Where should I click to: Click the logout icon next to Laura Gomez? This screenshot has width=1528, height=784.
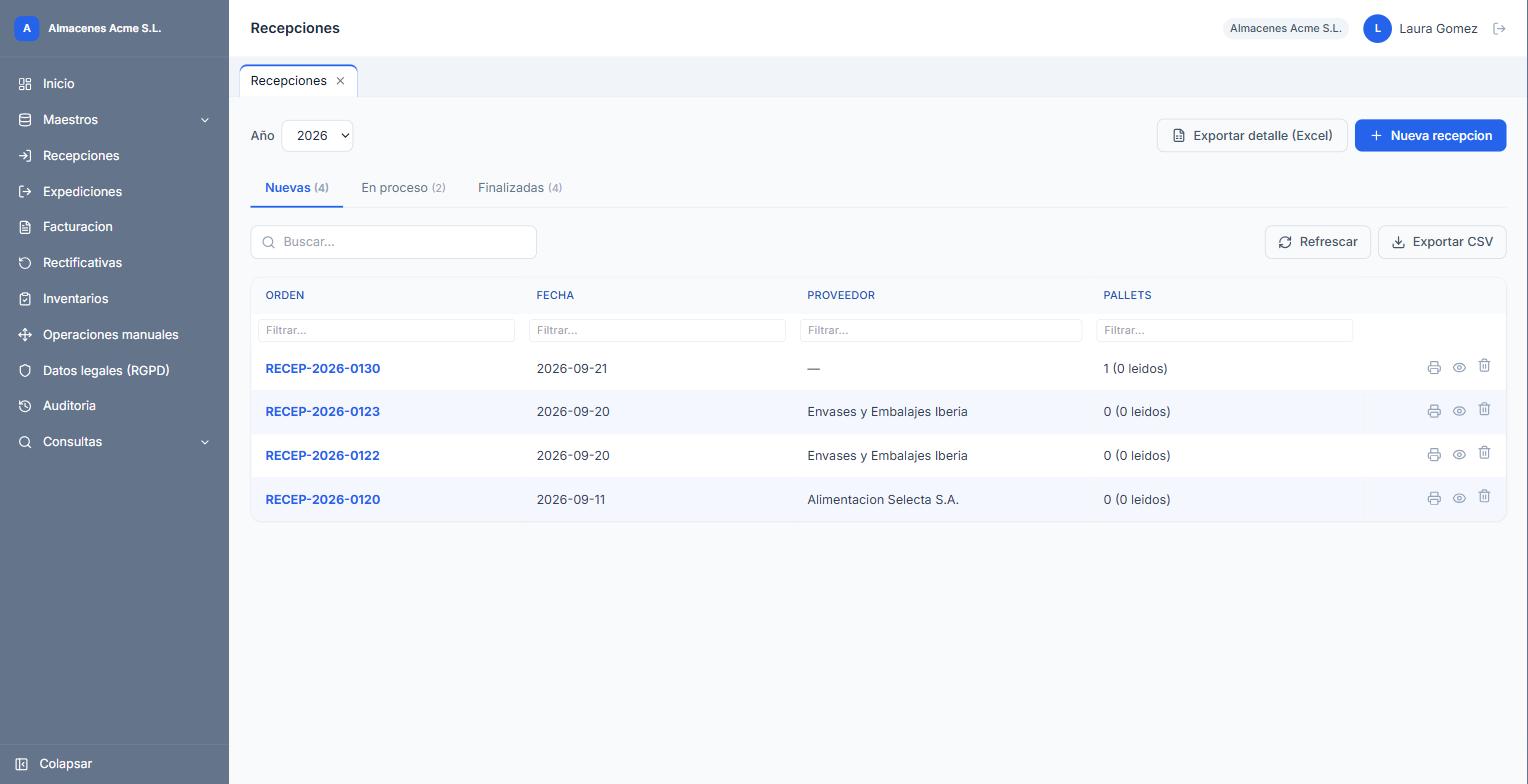click(1499, 29)
